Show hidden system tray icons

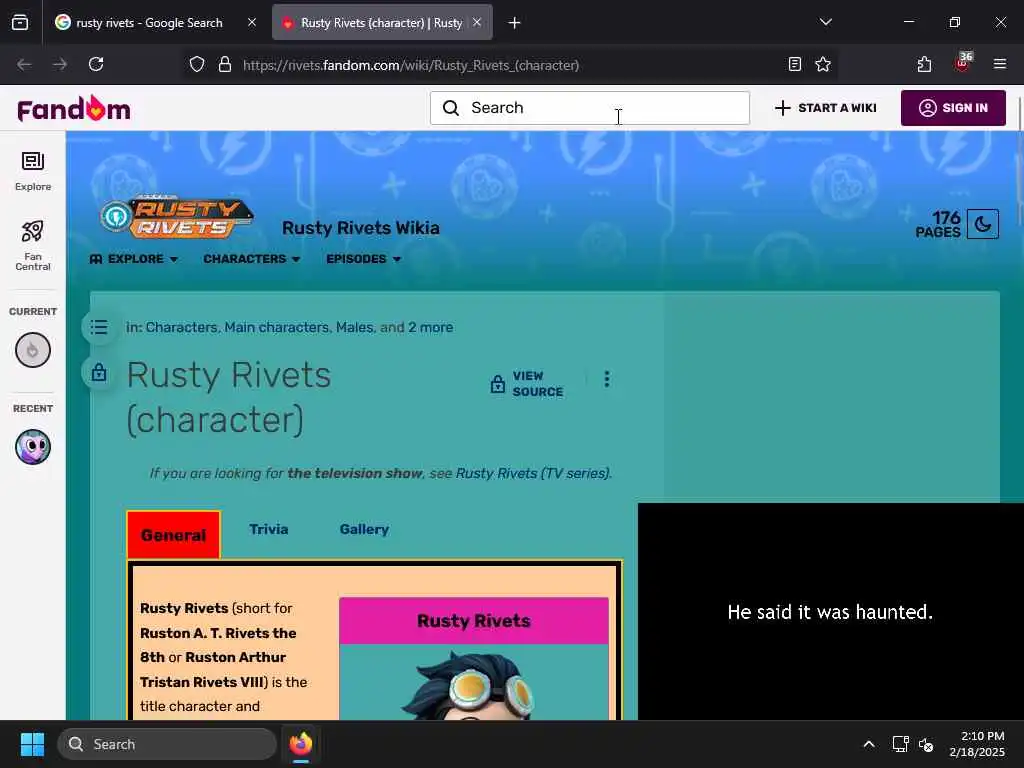(x=869, y=744)
